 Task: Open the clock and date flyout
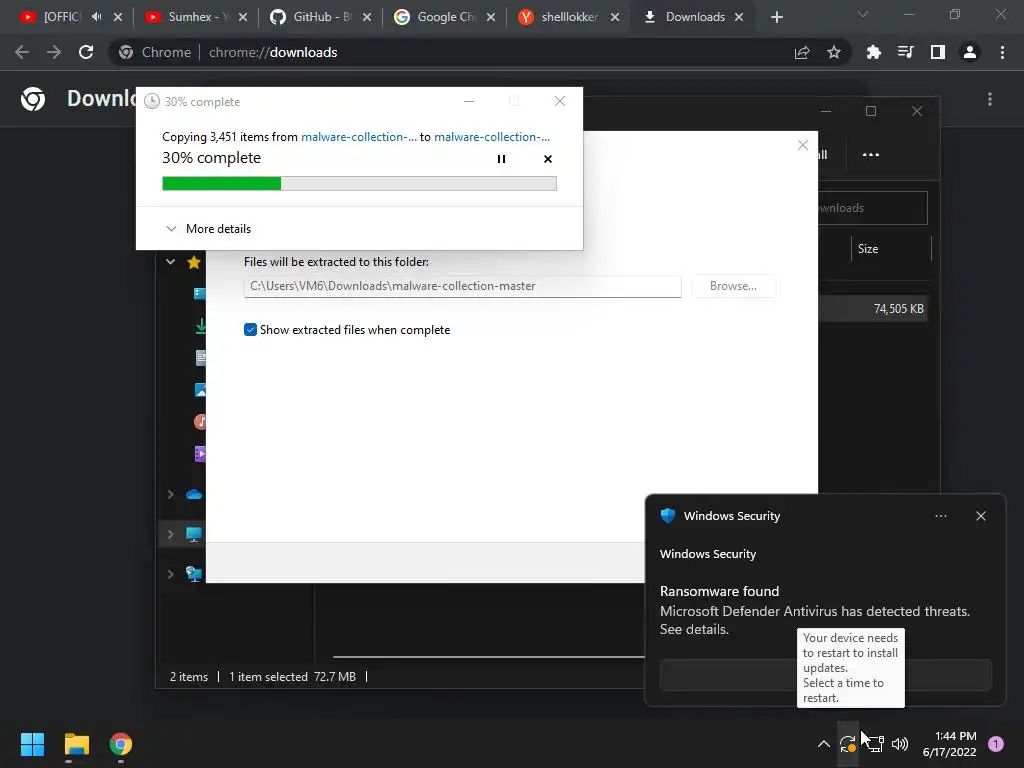click(x=950, y=744)
